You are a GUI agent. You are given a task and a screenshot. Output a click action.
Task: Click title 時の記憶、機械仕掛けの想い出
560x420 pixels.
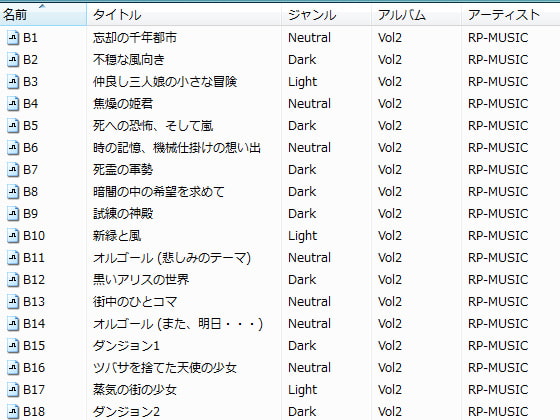pos(177,148)
